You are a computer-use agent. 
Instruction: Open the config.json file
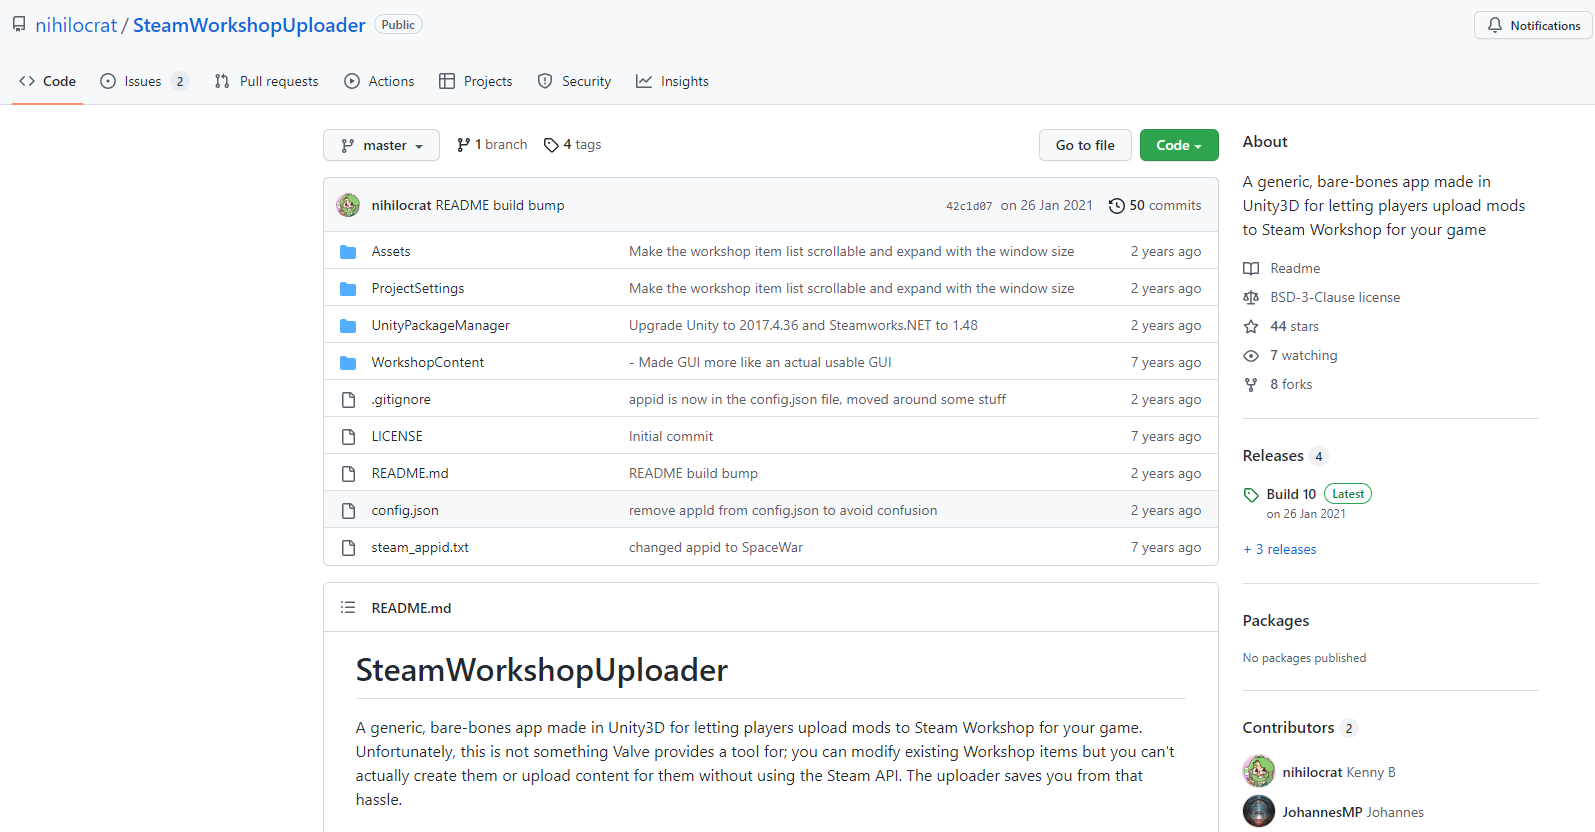click(x=405, y=510)
